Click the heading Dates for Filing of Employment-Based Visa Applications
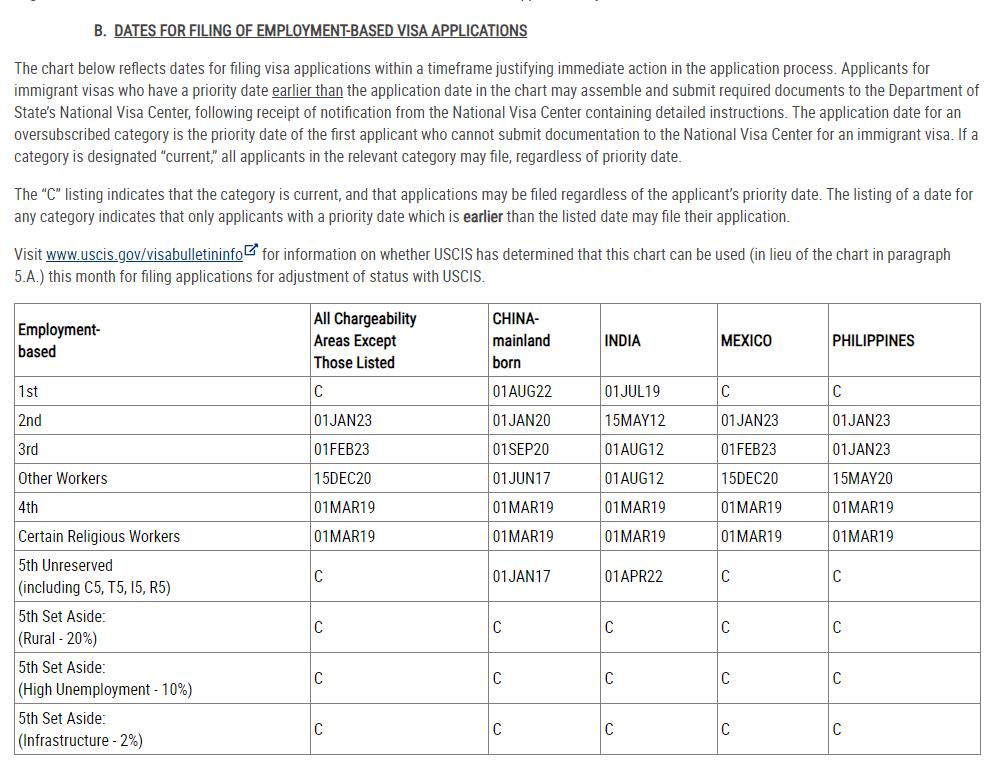This screenshot has width=989, height=762. point(320,31)
